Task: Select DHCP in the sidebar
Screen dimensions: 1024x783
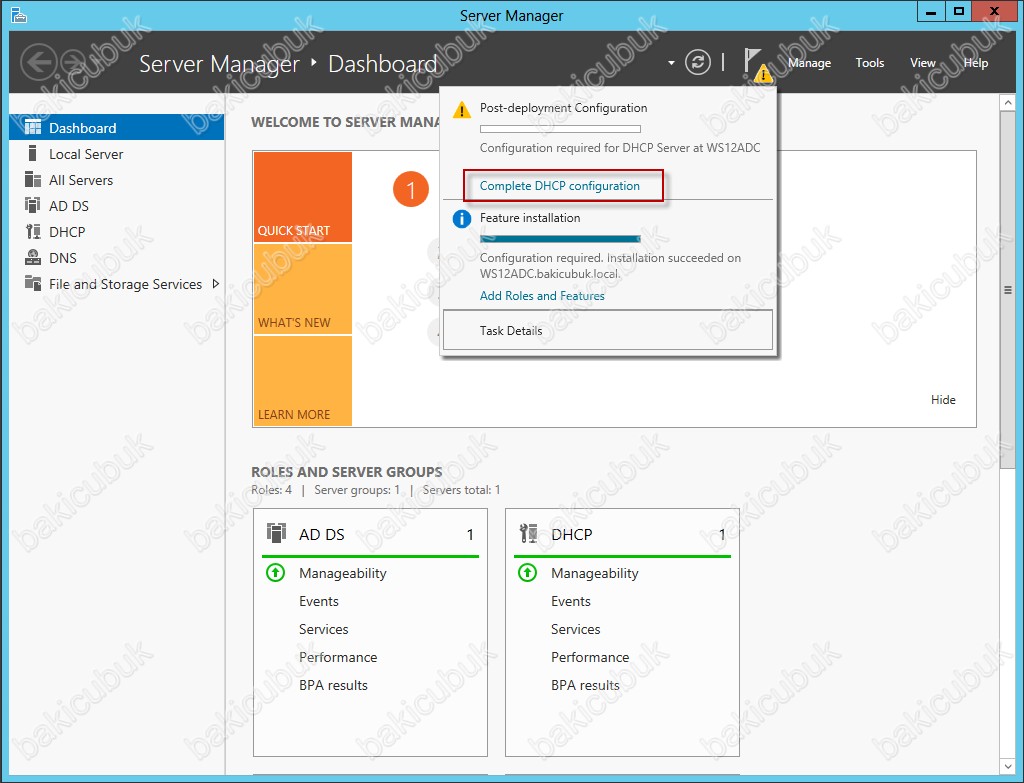Action: [117, 232]
